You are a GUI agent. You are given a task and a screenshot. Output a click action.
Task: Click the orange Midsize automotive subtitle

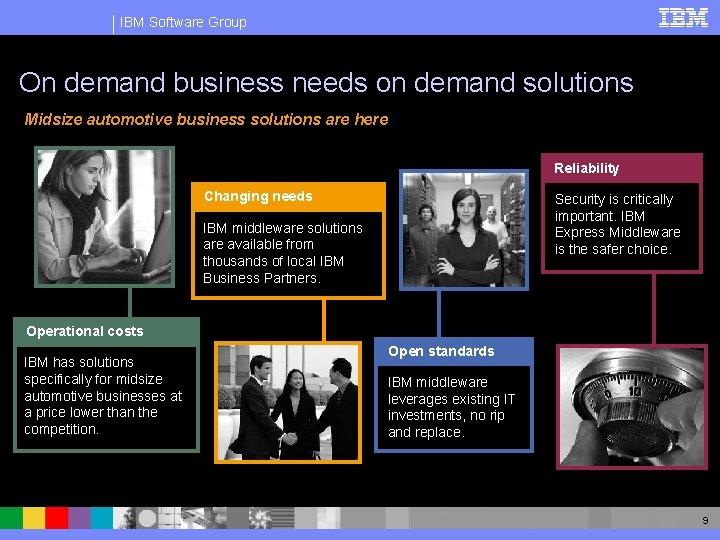207,119
